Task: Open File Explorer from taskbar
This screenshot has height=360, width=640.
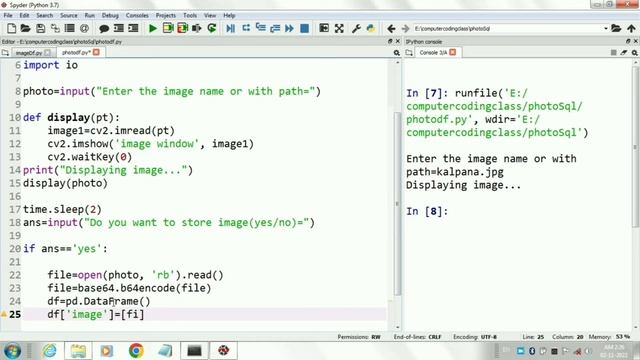Action: click(x=78, y=351)
